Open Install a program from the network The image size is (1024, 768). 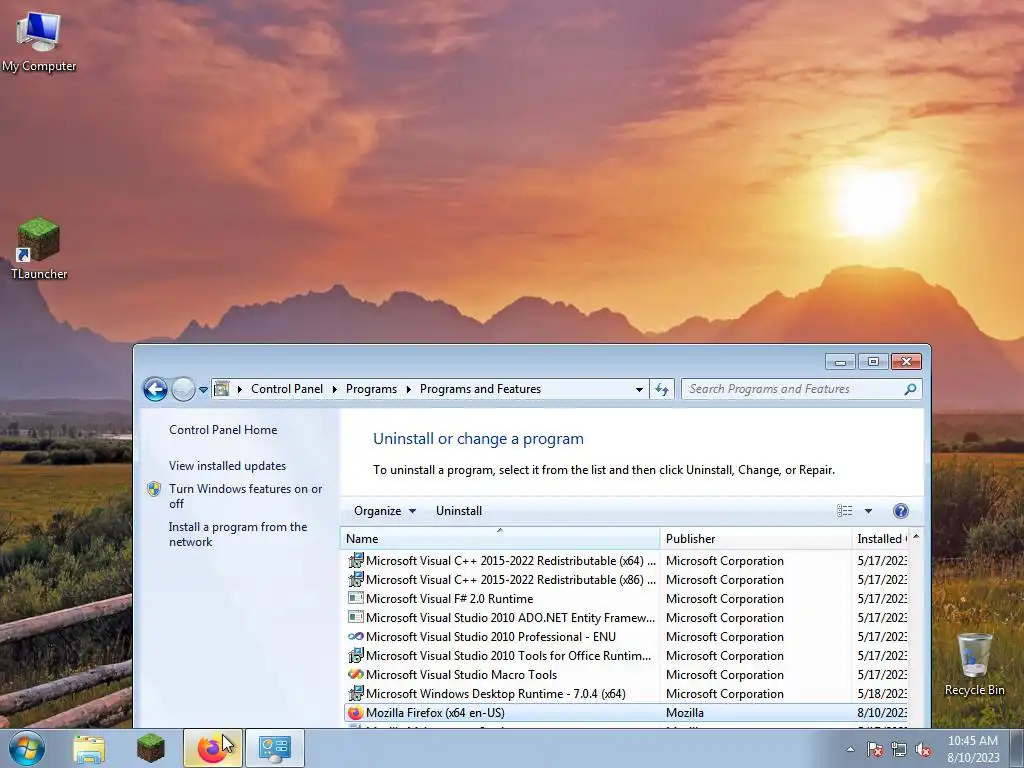coord(238,534)
